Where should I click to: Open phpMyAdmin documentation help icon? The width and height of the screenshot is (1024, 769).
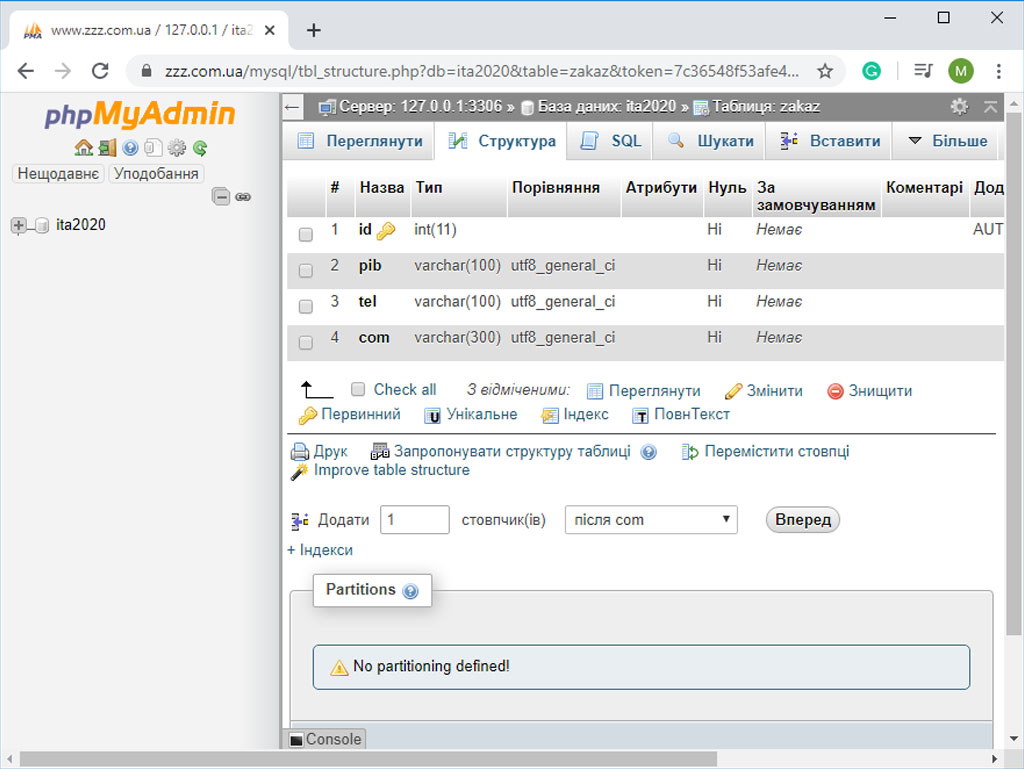tap(131, 148)
